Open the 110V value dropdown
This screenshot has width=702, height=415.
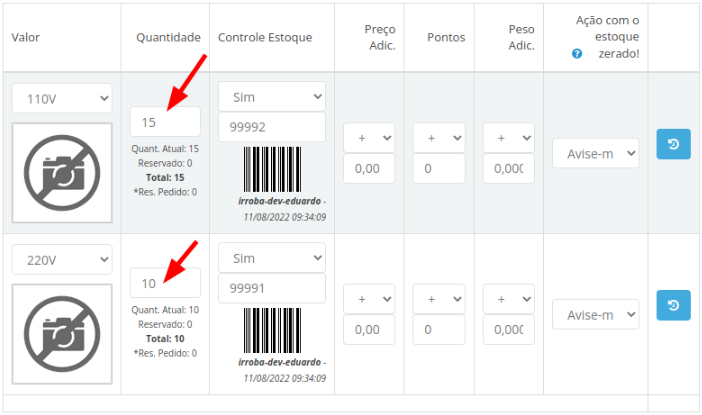[x=62, y=98]
